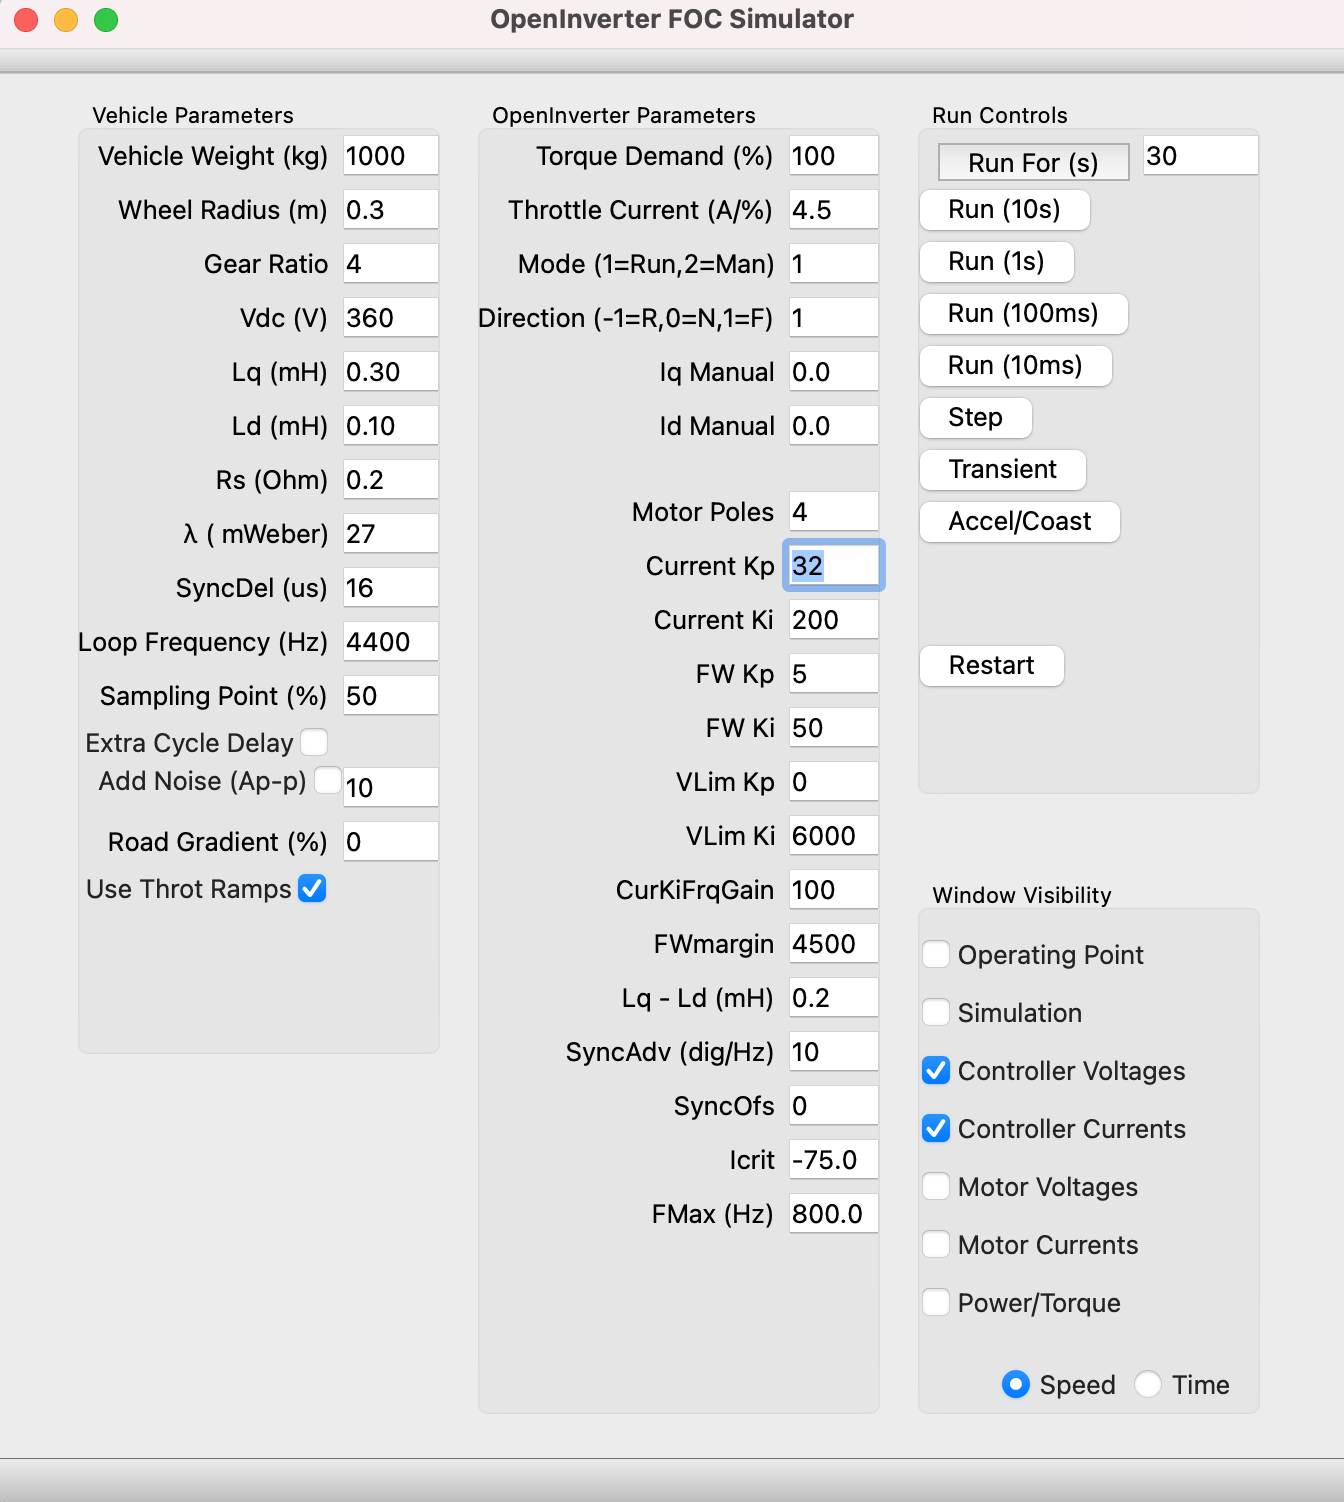Image resolution: width=1344 pixels, height=1502 pixels.
Task: Click the Run For (s) button
Action: coord(1033,162)
